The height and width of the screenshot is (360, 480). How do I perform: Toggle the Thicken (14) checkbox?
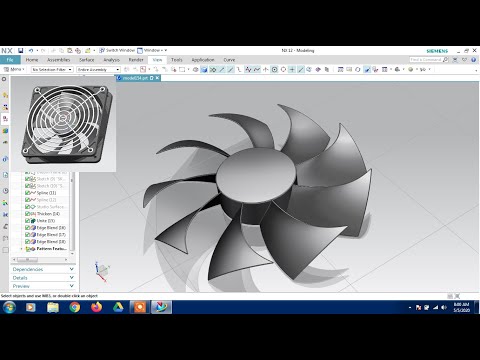point(28,214)
